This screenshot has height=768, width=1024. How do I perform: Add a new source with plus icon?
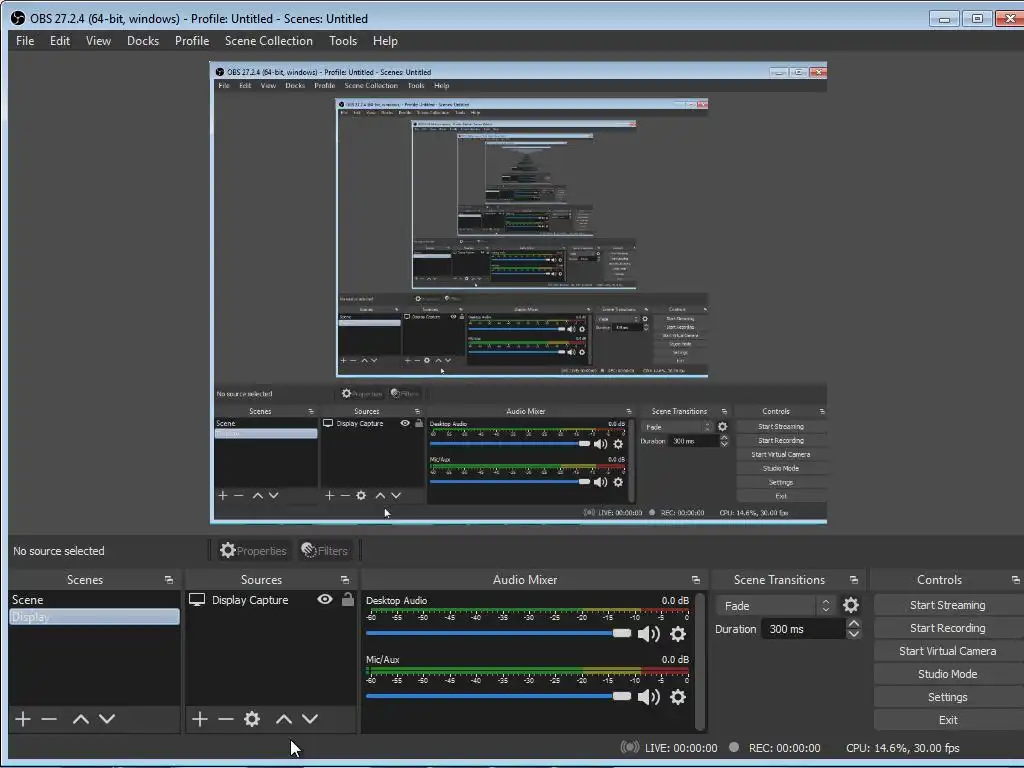(x=200, y=719)
